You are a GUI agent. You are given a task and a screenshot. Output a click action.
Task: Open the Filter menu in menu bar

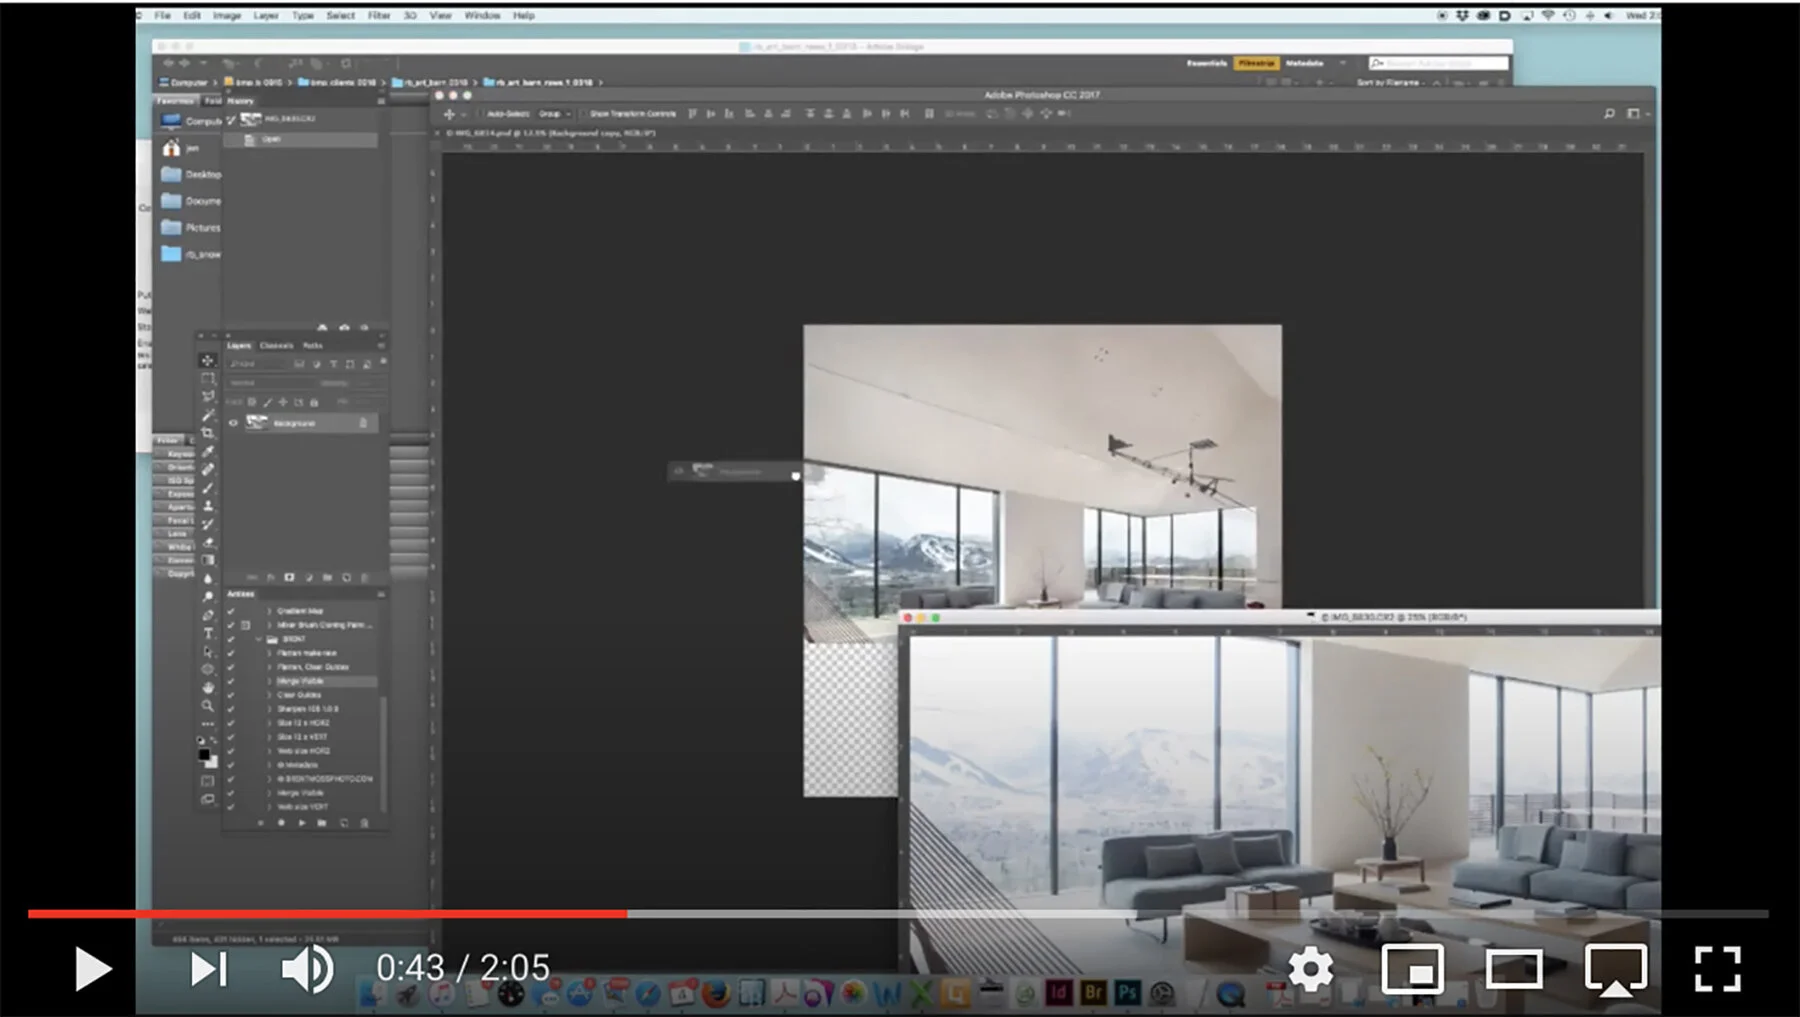378,16
